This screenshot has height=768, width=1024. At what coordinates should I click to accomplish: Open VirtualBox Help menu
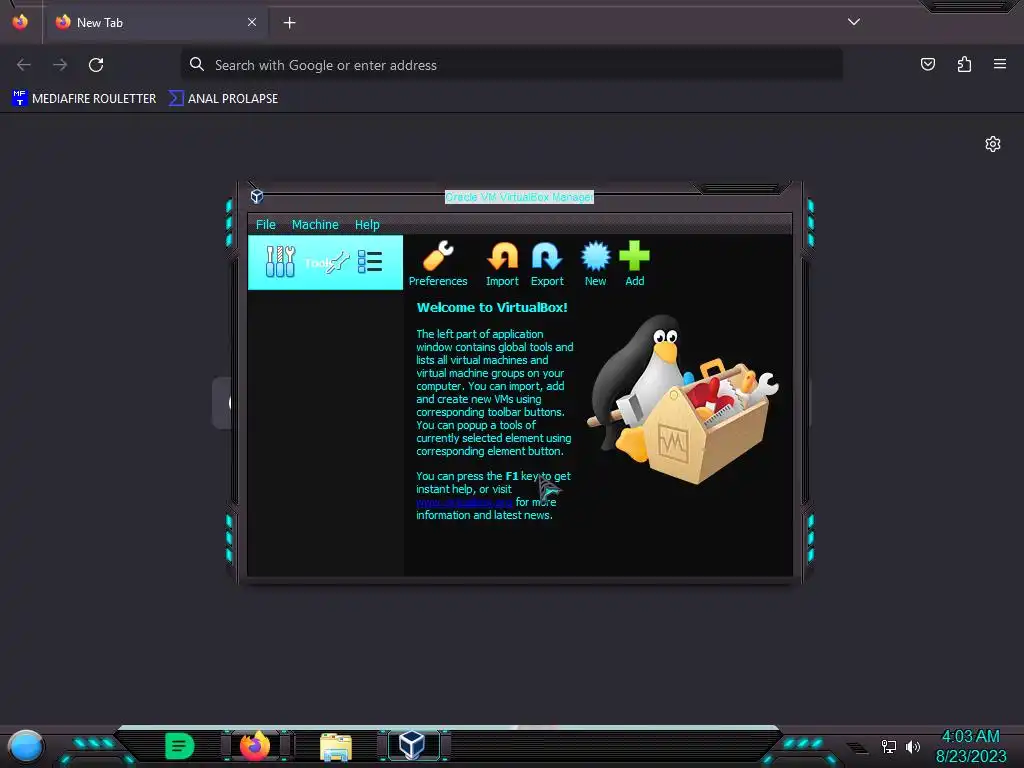tap(367, 225)
